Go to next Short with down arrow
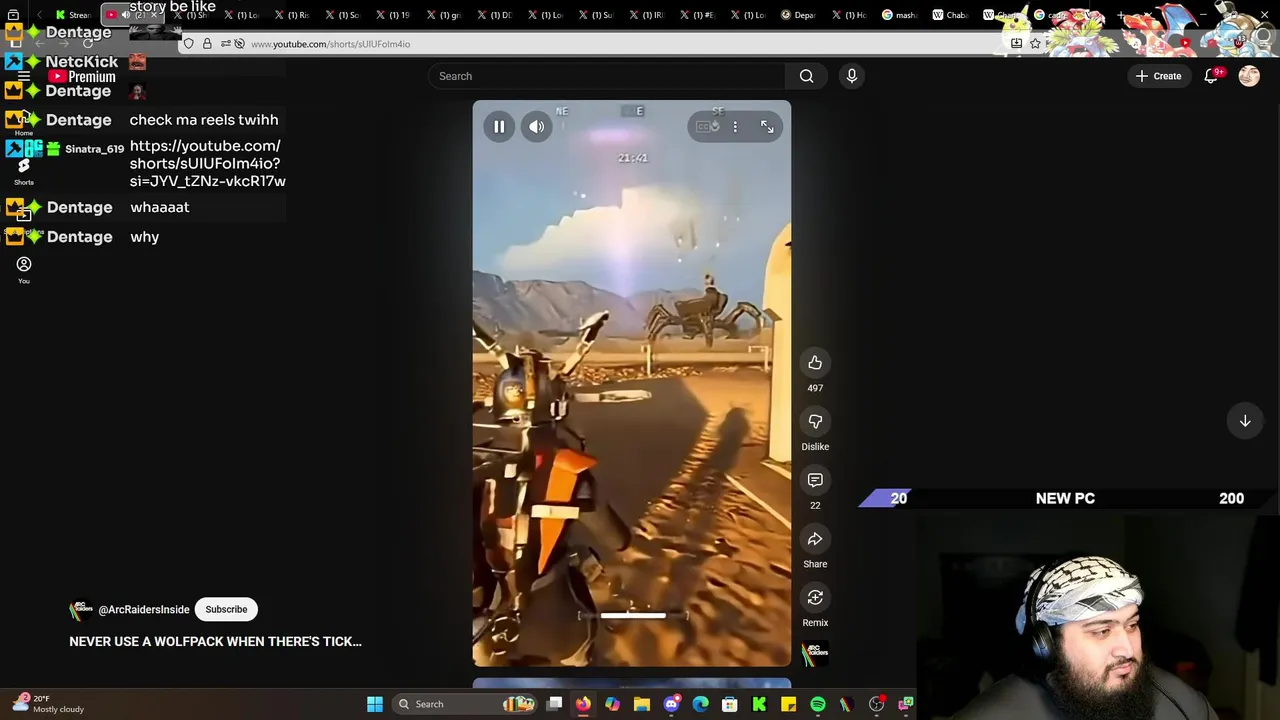This screenshot has height=720, width=1280. click(1245, 421)
